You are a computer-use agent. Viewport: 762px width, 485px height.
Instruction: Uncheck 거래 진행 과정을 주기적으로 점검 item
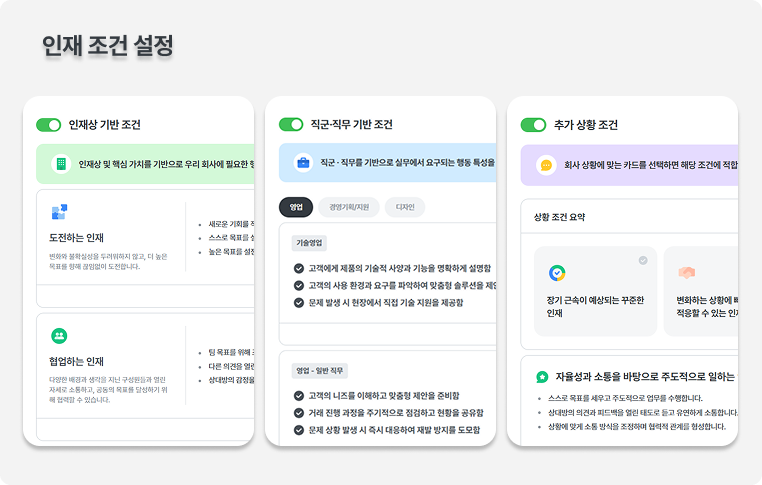(299, 413)
